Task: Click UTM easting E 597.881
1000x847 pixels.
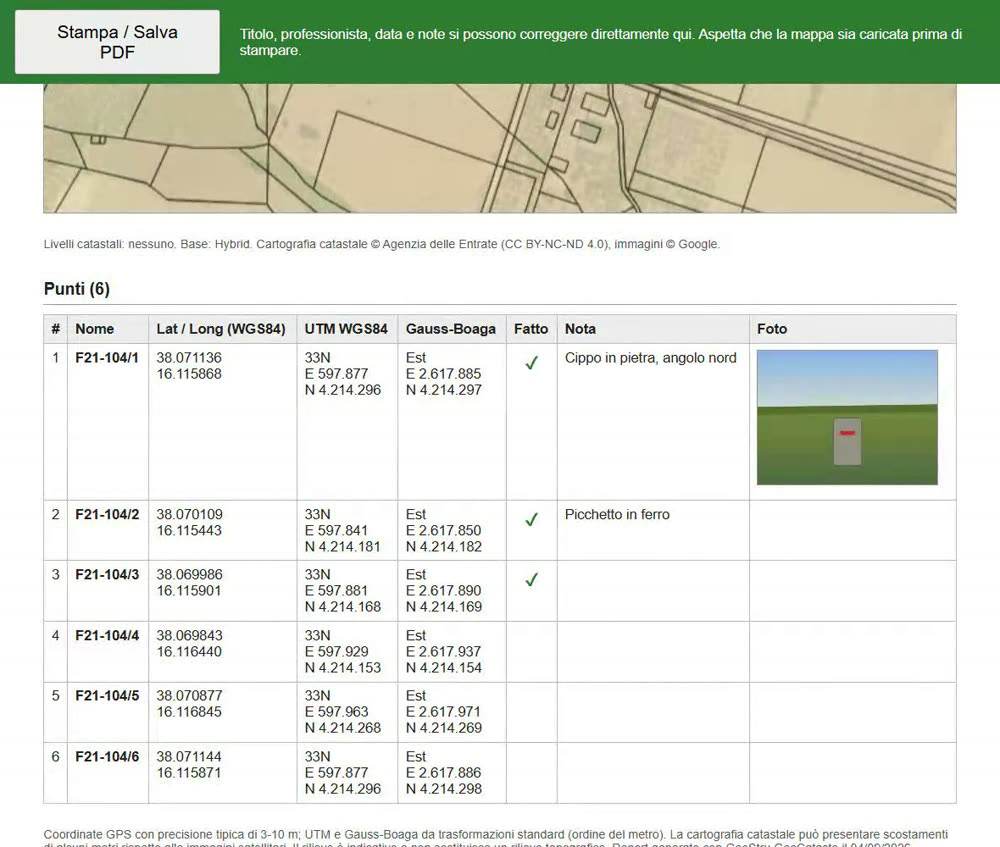Action: tap(337, 591)
